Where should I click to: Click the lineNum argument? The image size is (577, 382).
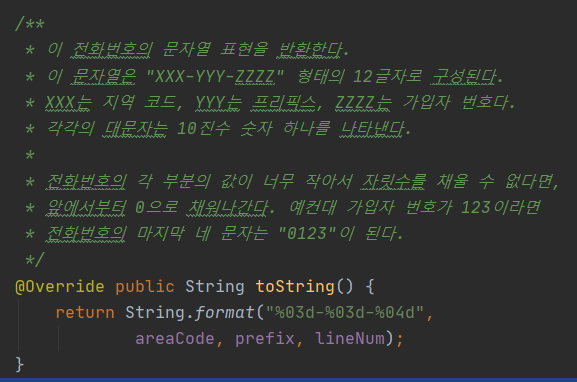click(350, 339)
